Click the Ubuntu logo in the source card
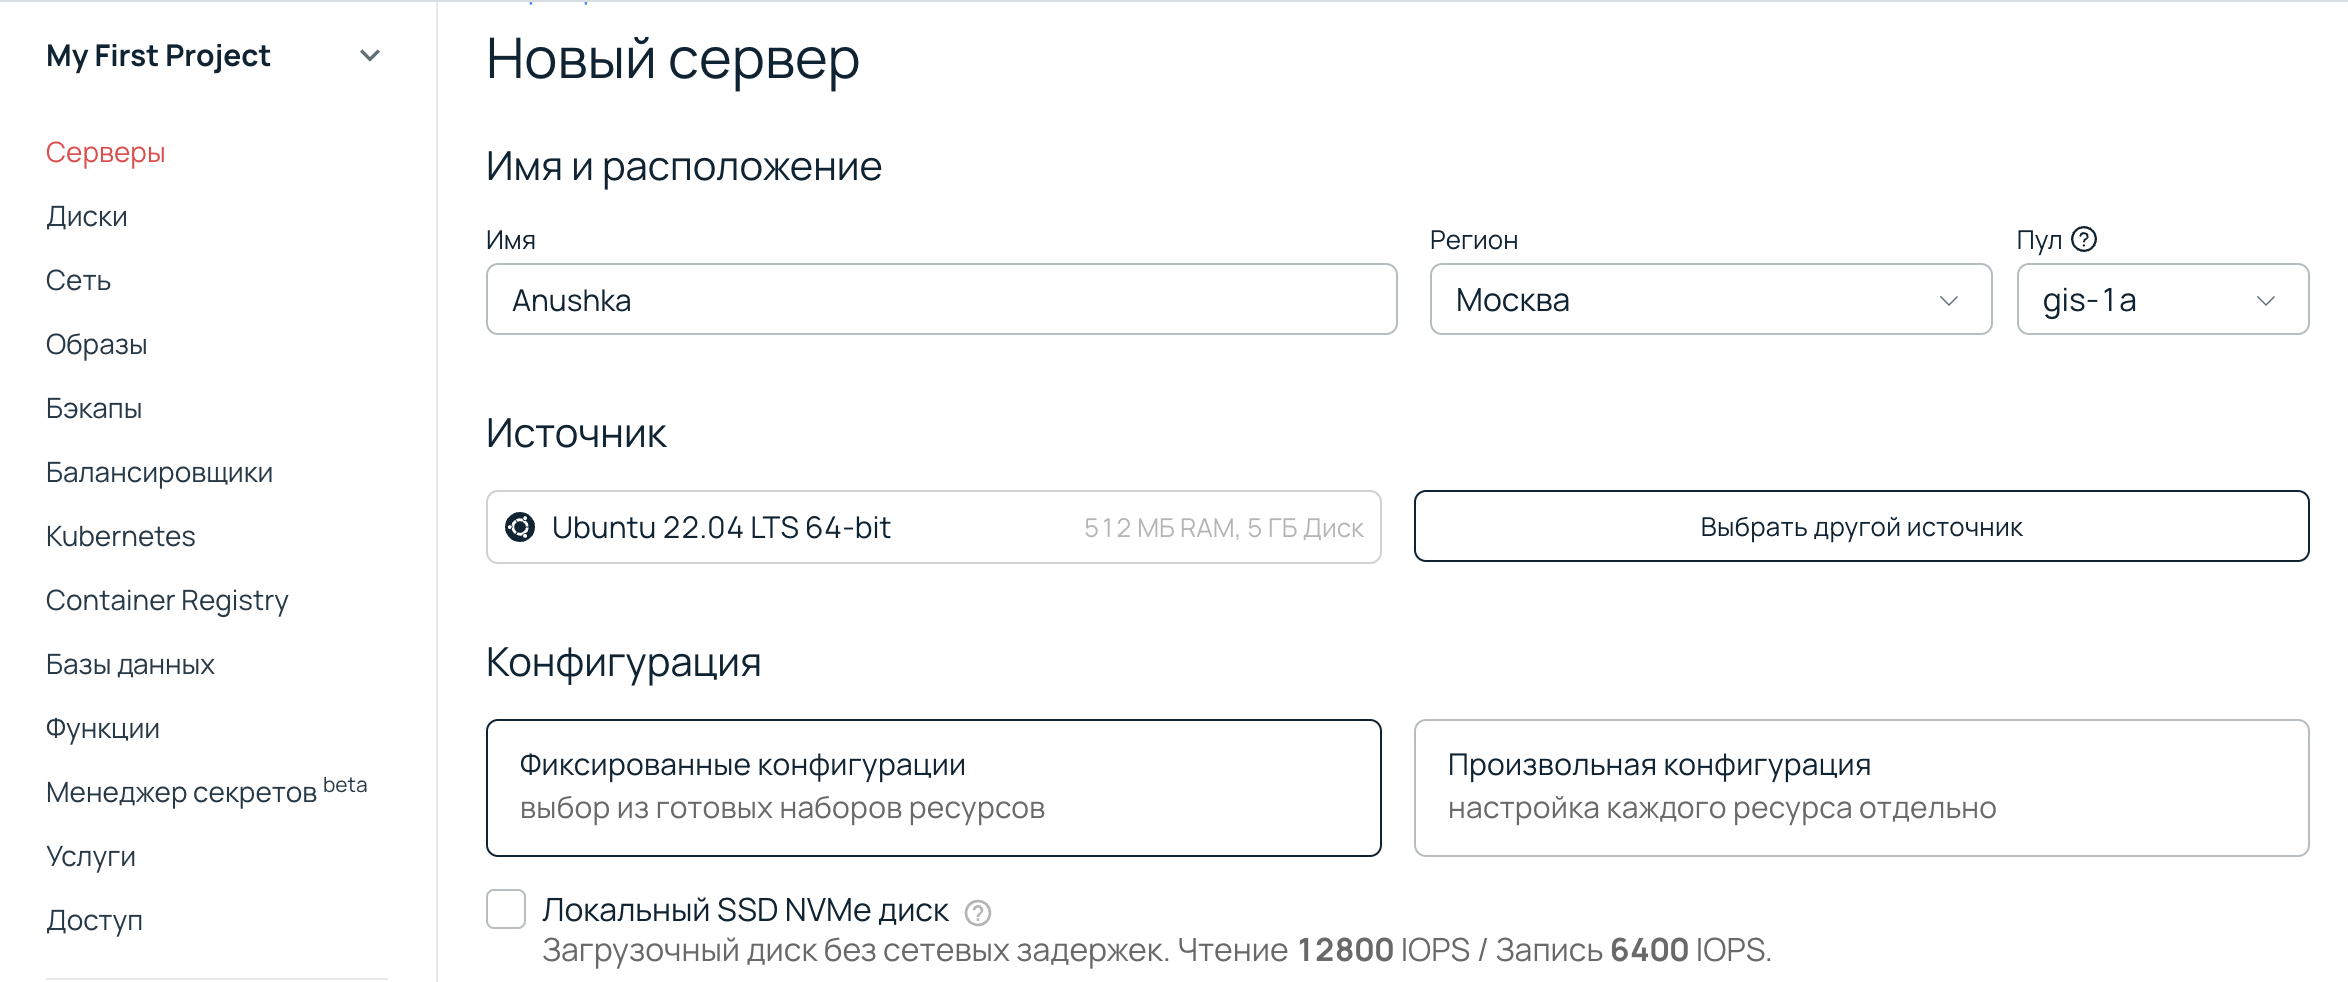The width and height of the screenshot is (2348, 982). click(520, 527)
